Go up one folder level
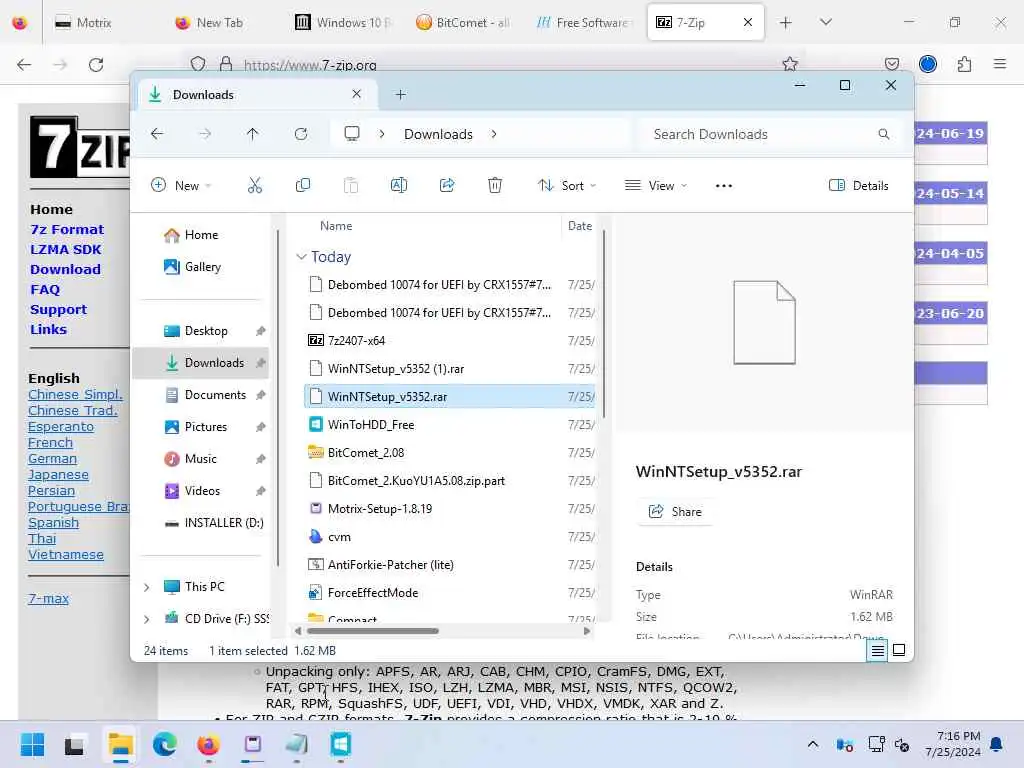 pos(253,134)
